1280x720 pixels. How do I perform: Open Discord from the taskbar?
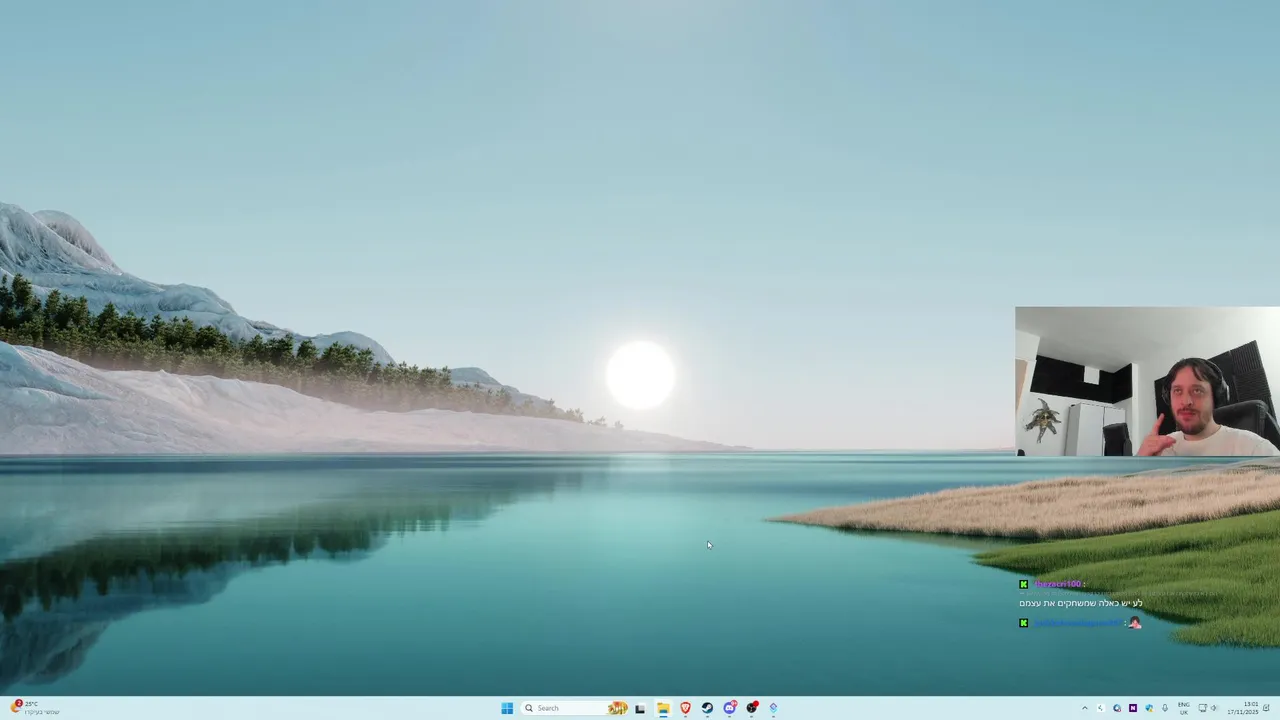[x=730, y=708]
